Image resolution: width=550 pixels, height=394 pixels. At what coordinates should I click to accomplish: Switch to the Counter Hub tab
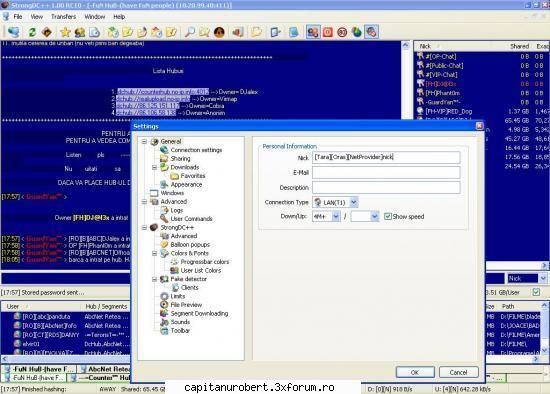coord(100,378)
